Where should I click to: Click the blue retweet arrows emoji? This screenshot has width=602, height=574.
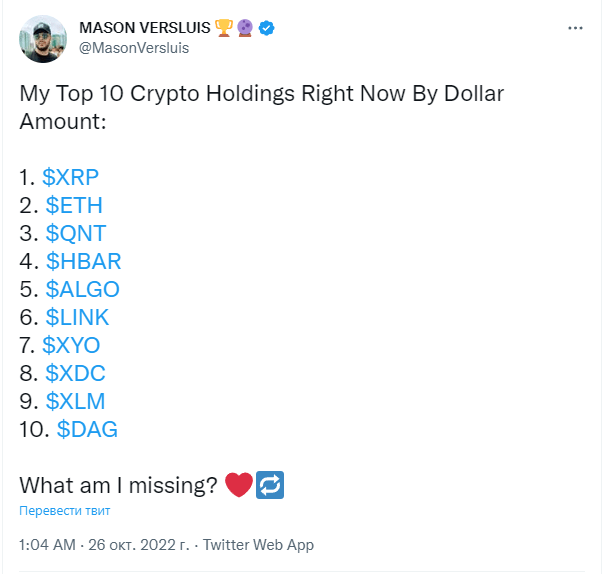270,485
